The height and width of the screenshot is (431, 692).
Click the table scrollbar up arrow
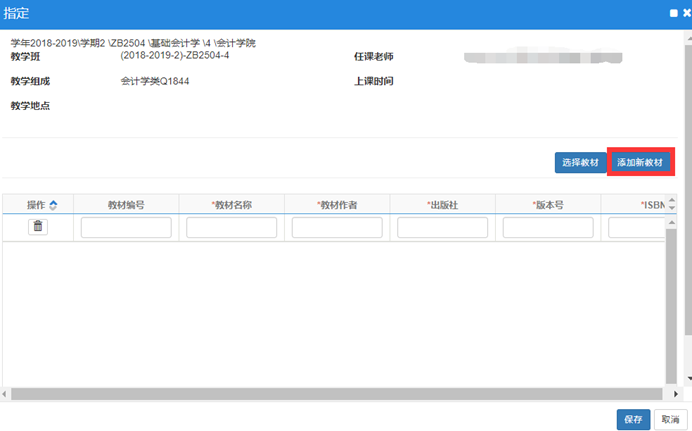(671, 222)
